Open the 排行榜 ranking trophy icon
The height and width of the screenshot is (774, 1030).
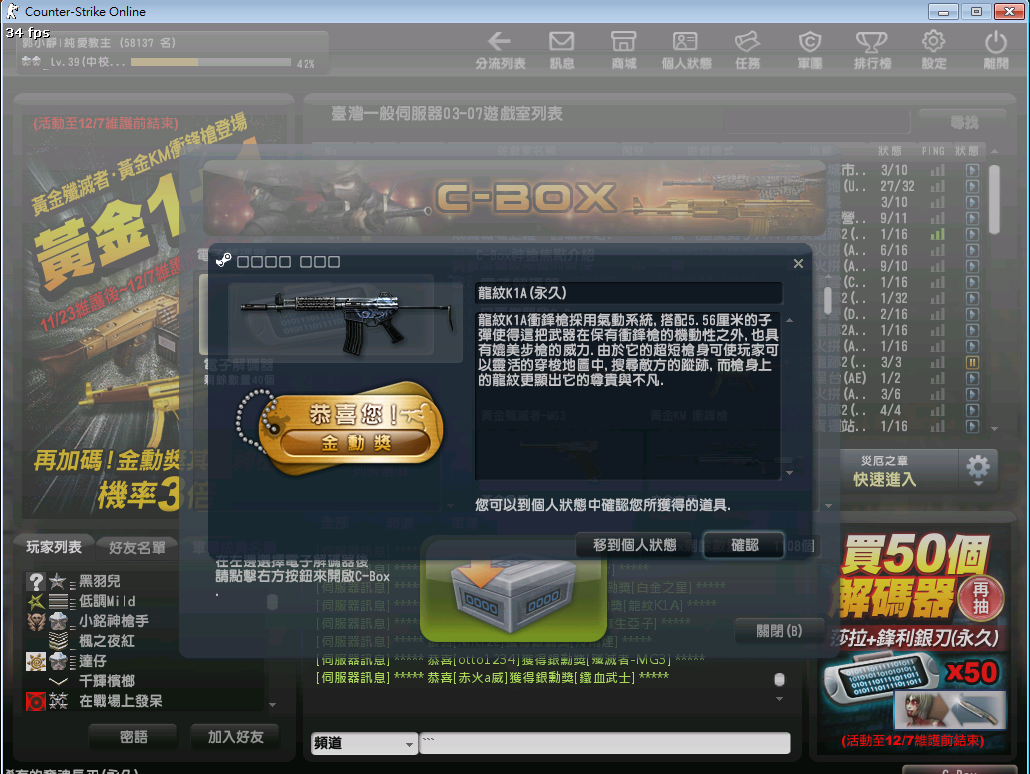872,51
